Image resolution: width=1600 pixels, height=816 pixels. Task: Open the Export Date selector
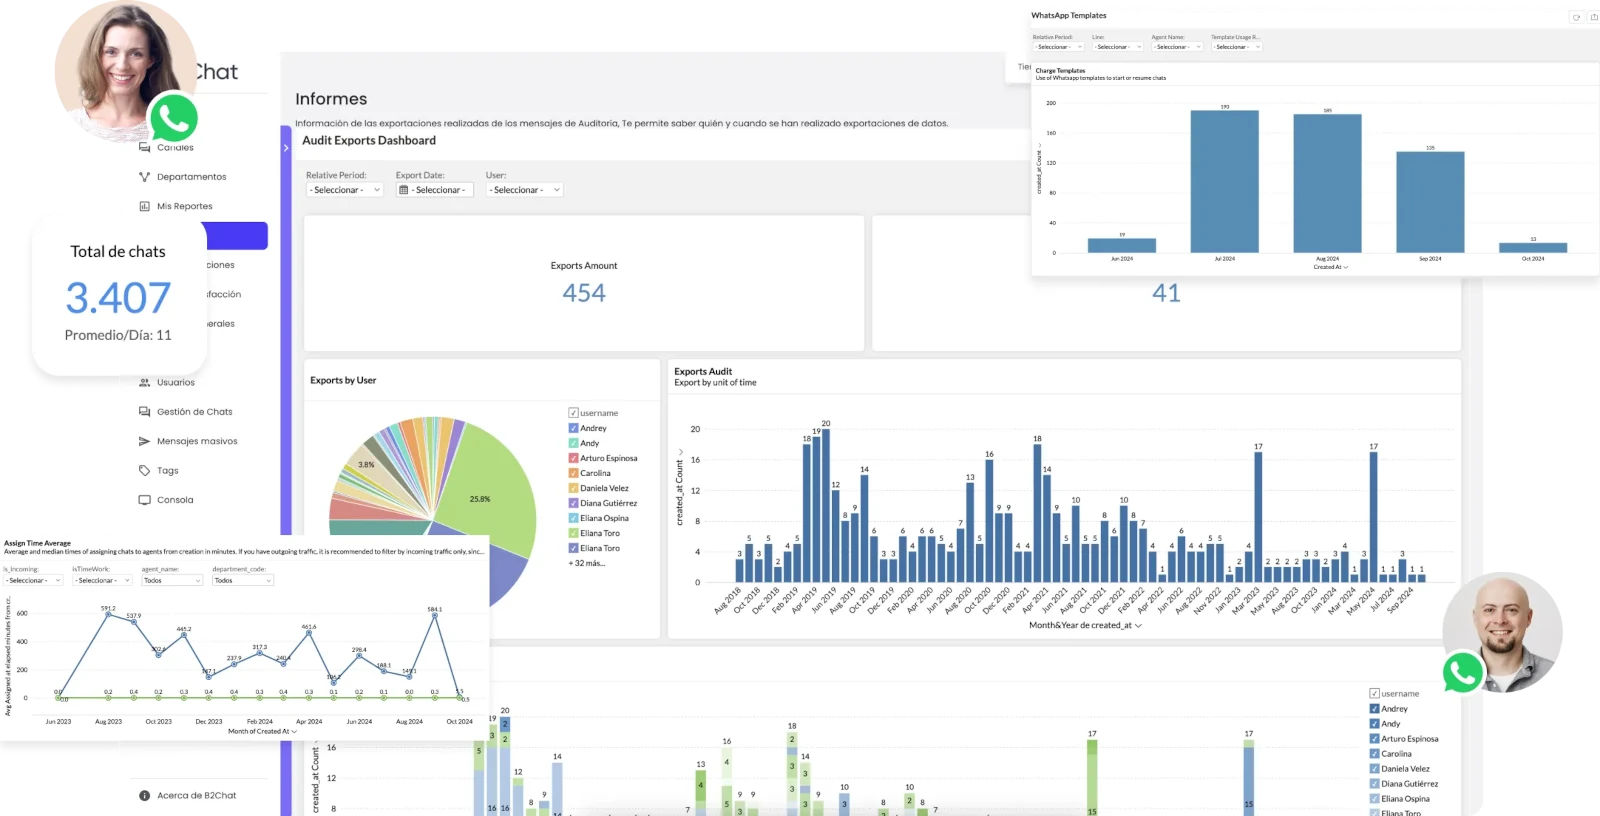(433, 190)
